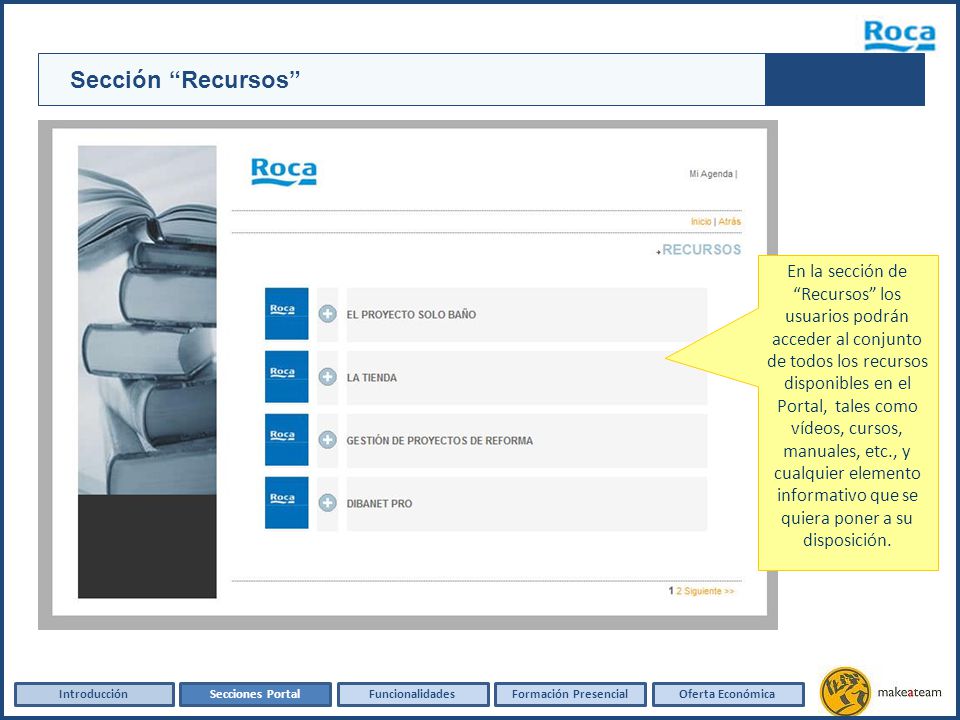Click the Sección "Recursos" slide title
This screenshot has width=960, height=720.
[x=186, y=80]
